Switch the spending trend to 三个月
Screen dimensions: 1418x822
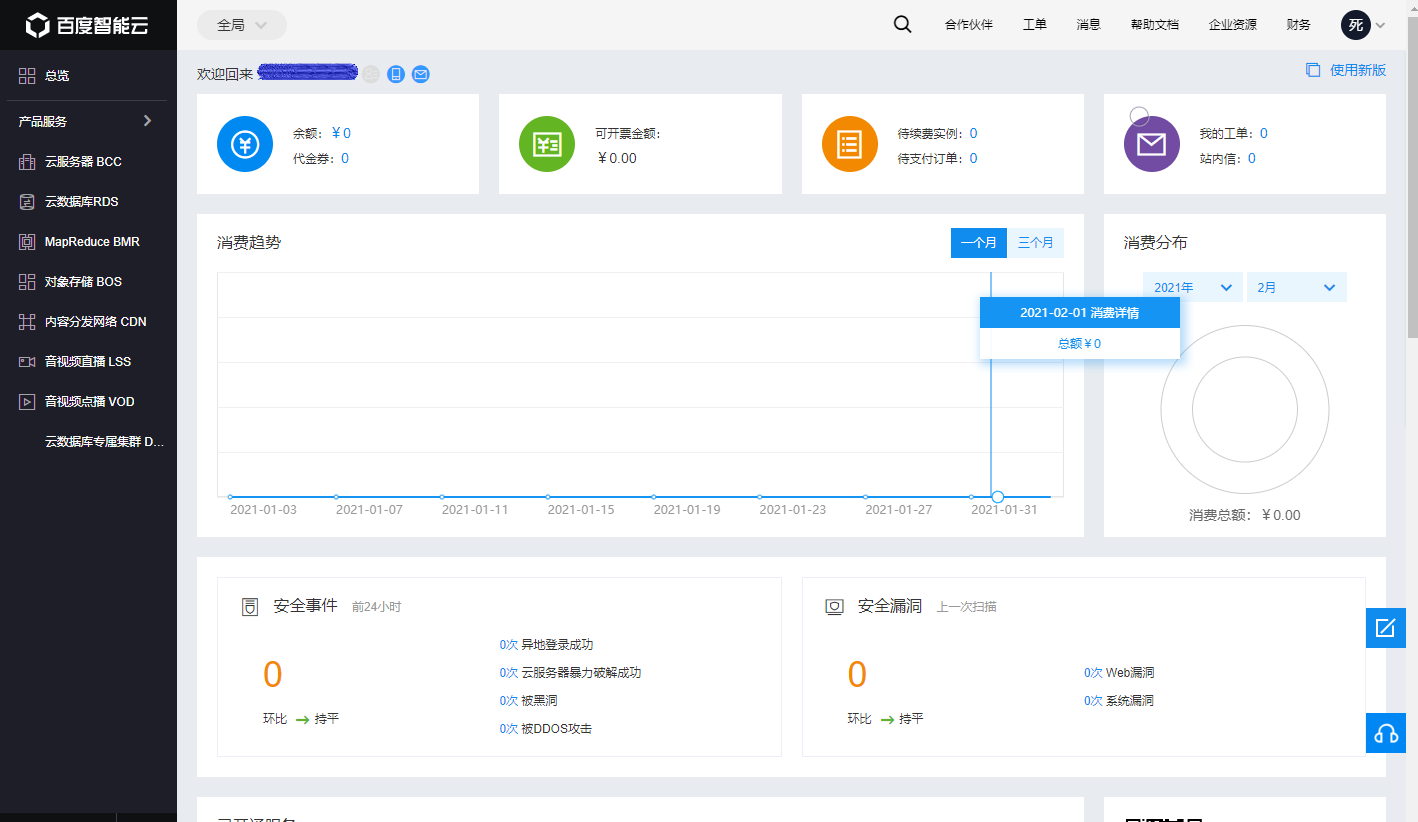(x=1036, y=243)
